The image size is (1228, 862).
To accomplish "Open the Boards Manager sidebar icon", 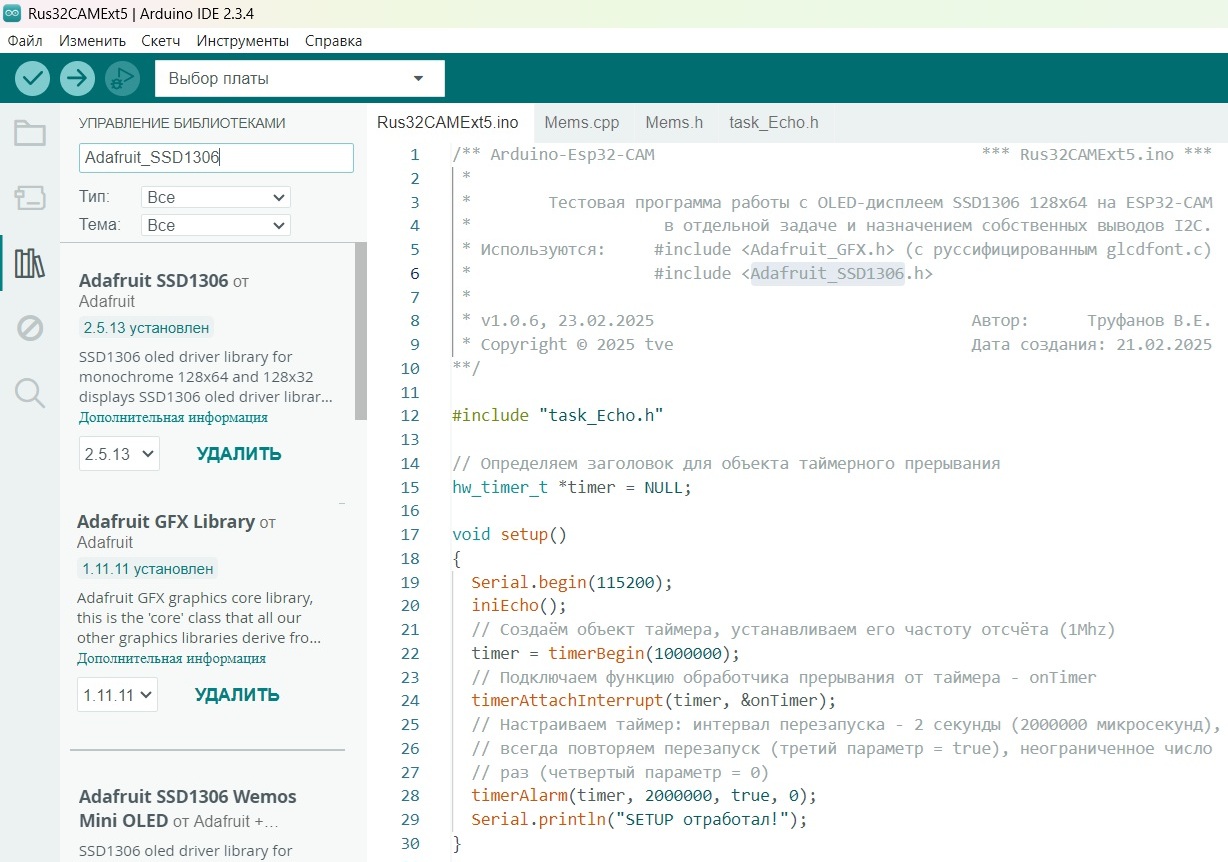I will tap(30, 198).
